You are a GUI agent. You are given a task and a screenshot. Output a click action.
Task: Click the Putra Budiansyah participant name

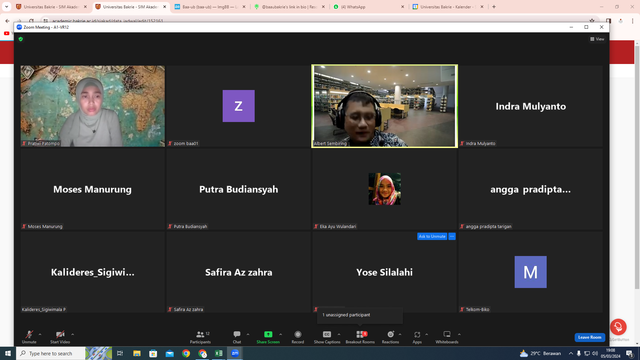(x=238, y=189)
